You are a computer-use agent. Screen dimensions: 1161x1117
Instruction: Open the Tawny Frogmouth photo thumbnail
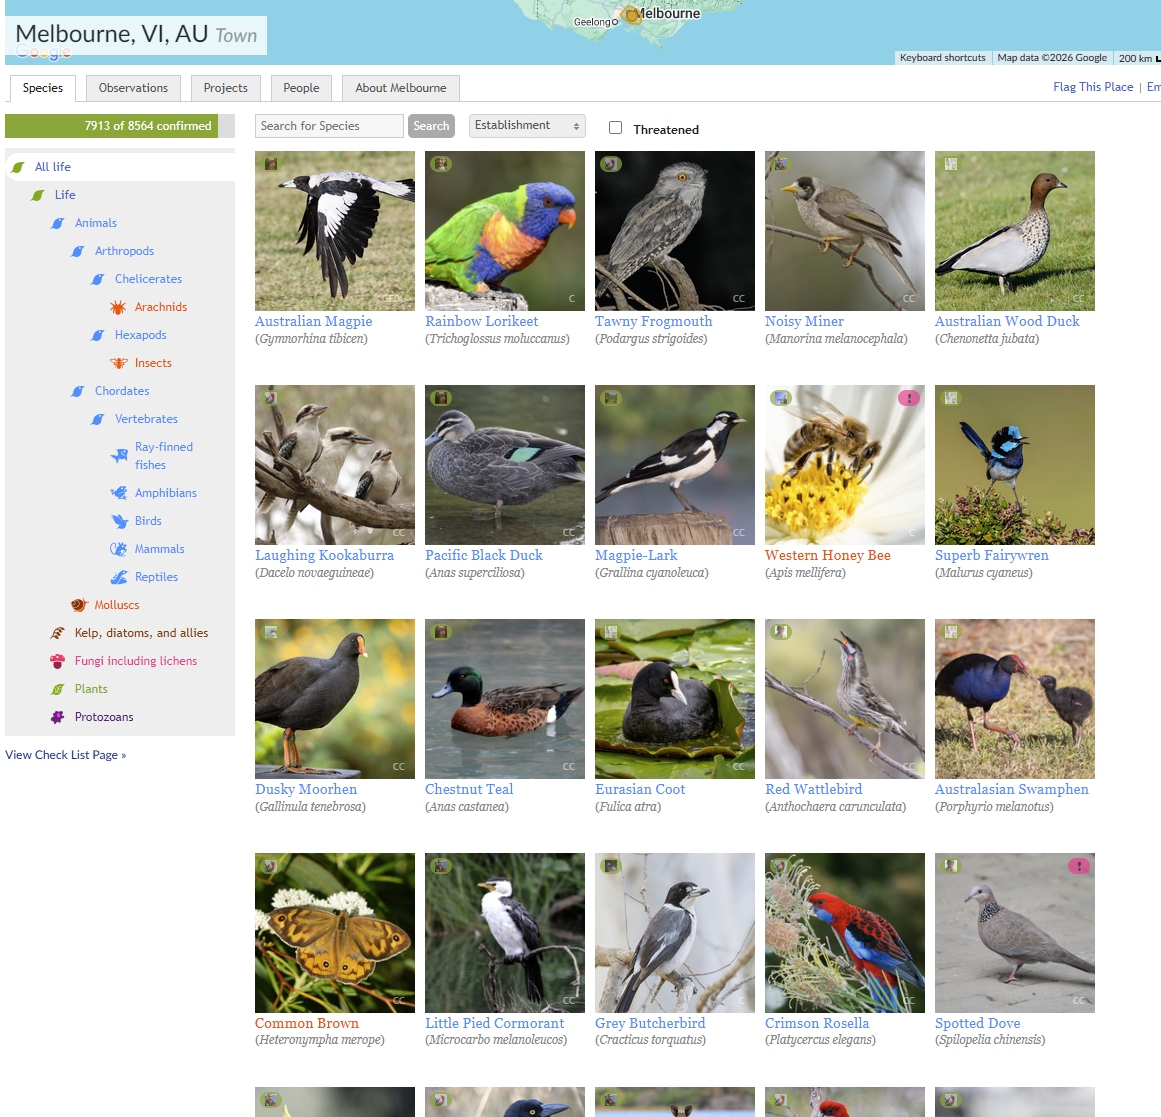[x=675, y=231]
